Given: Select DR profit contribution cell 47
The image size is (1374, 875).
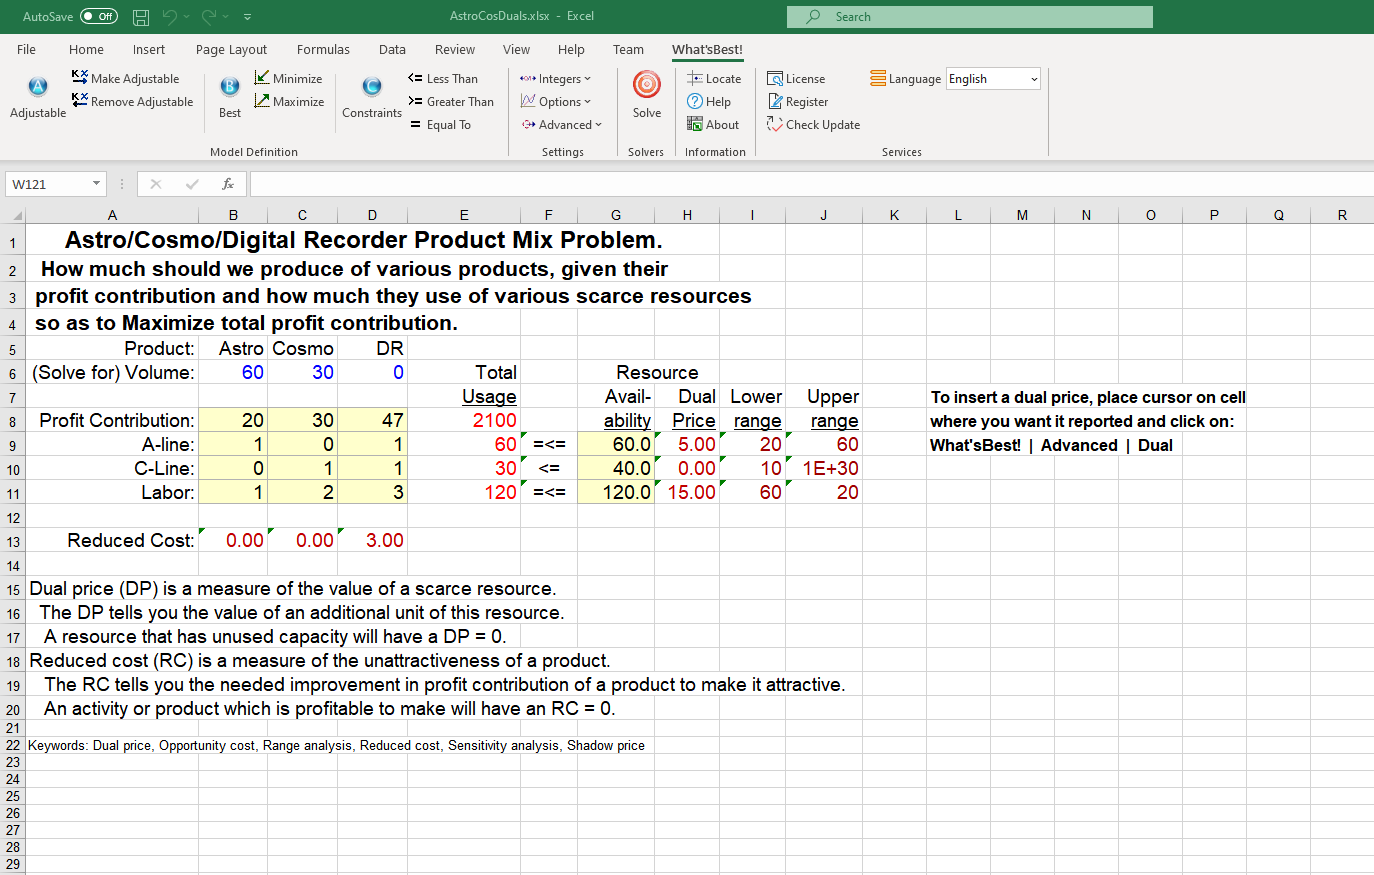Looking at the screenshot, I should point(373,421).
